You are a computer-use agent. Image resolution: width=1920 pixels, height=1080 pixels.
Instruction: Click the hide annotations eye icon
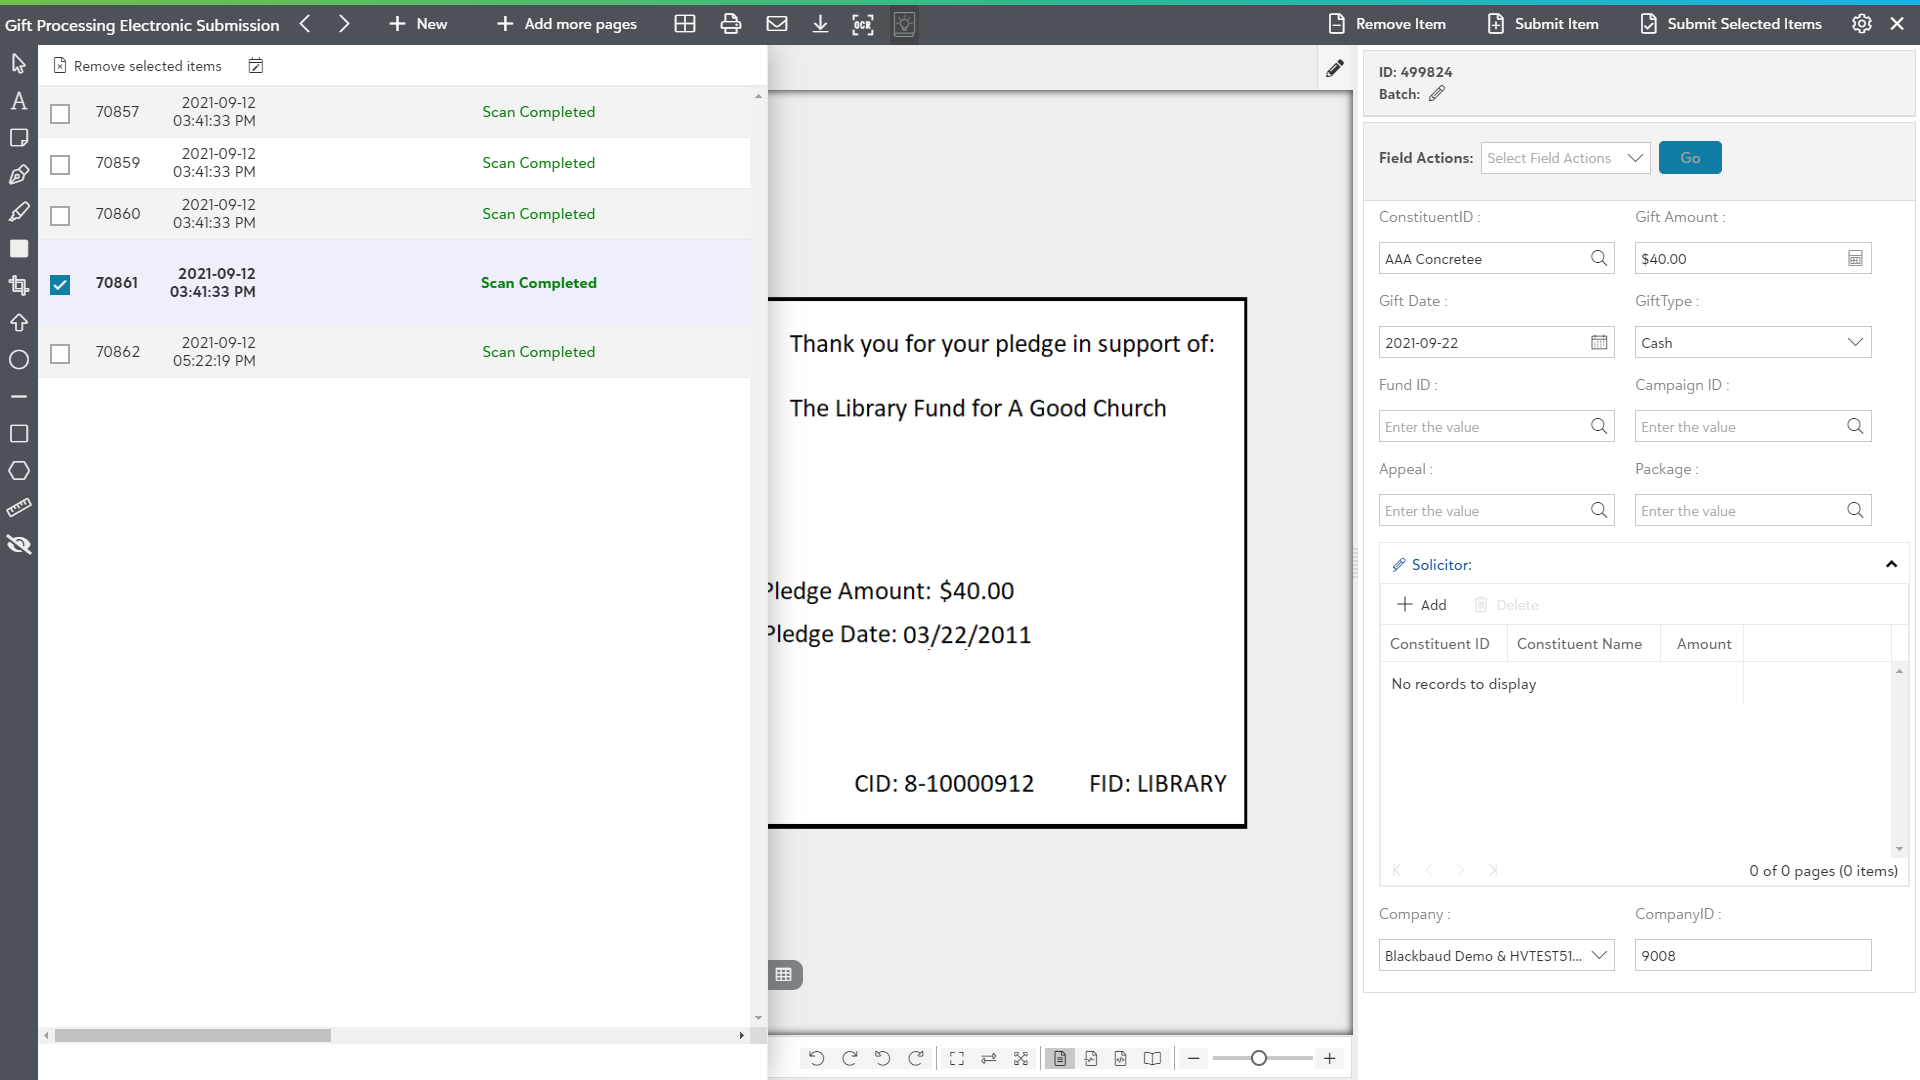click(18, 545)
